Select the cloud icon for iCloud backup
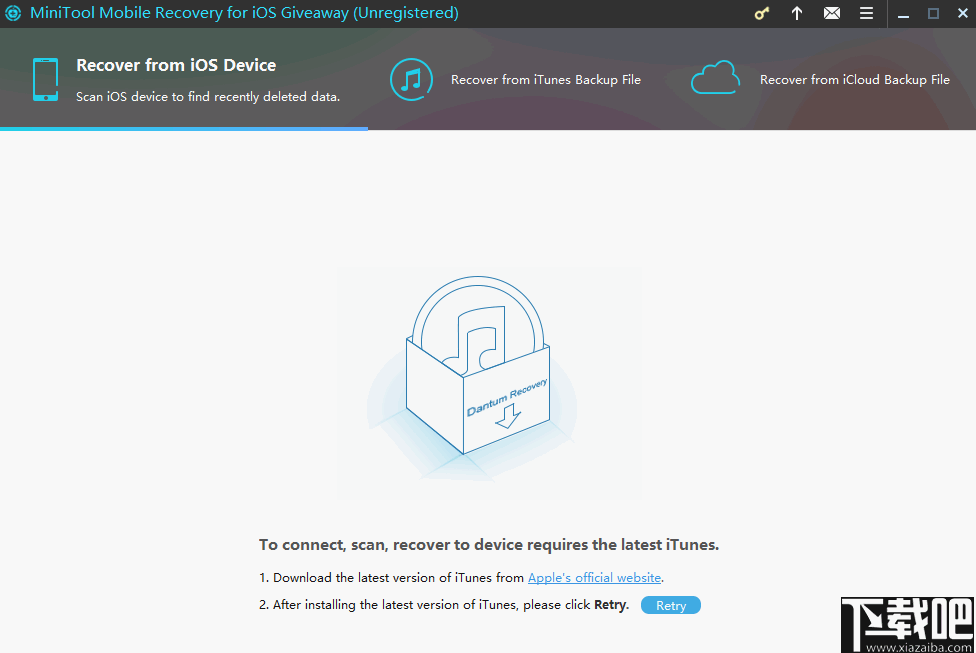The image size is (976, 653). [x=715, y=76]
